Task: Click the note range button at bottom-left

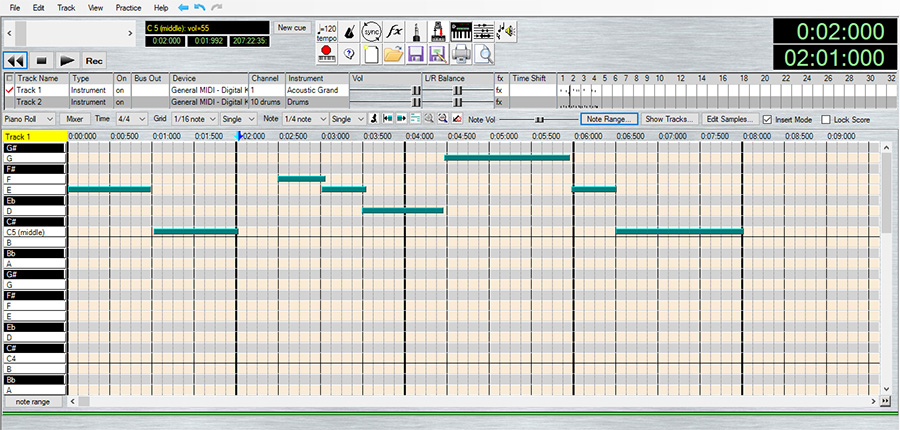Action: (33, 402)
